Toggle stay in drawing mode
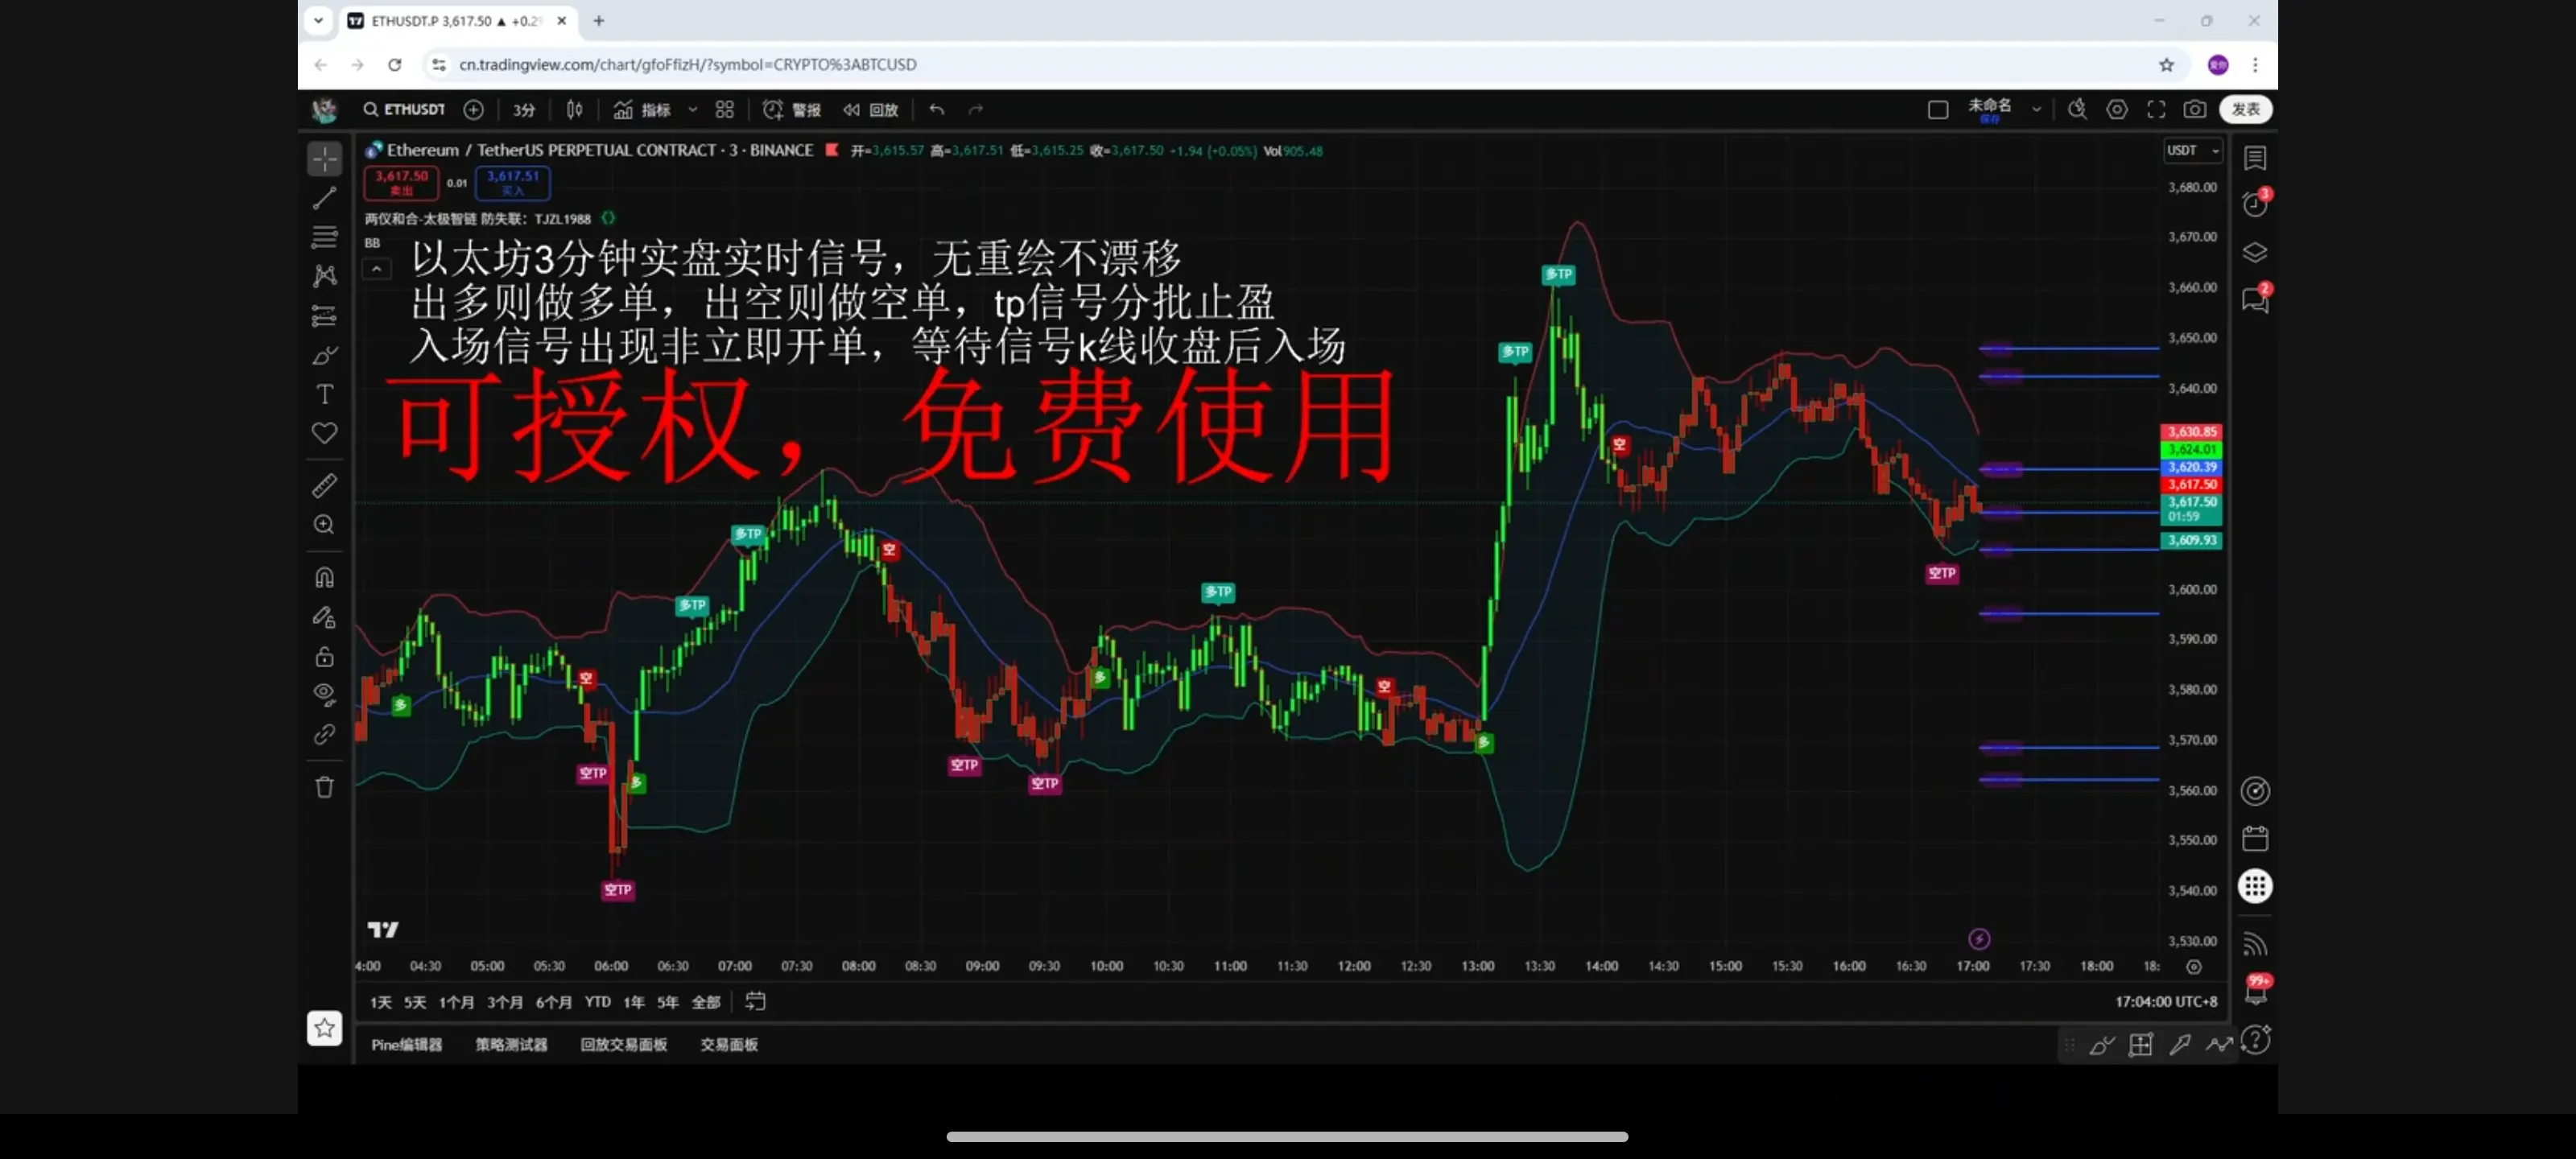Screen dimensions: 2576x1159 pos(324,617)
